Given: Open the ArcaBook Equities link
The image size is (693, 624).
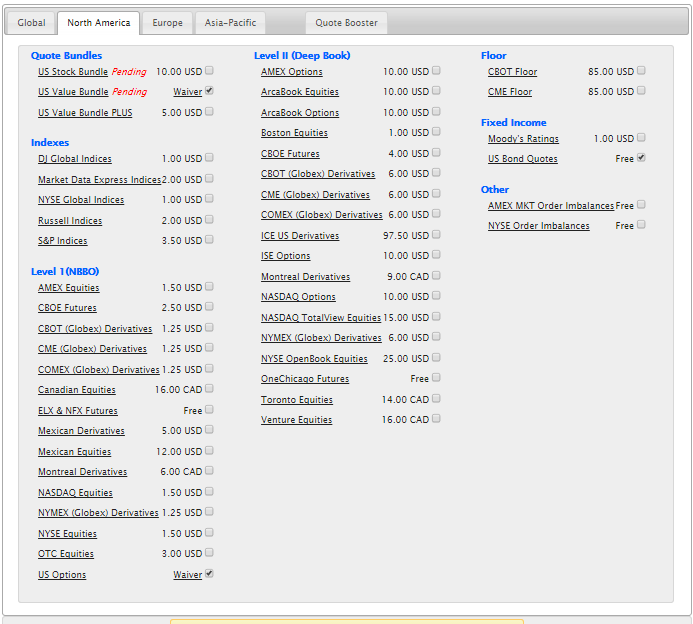Looking at the screenshot, I should (x=300, y=92).
